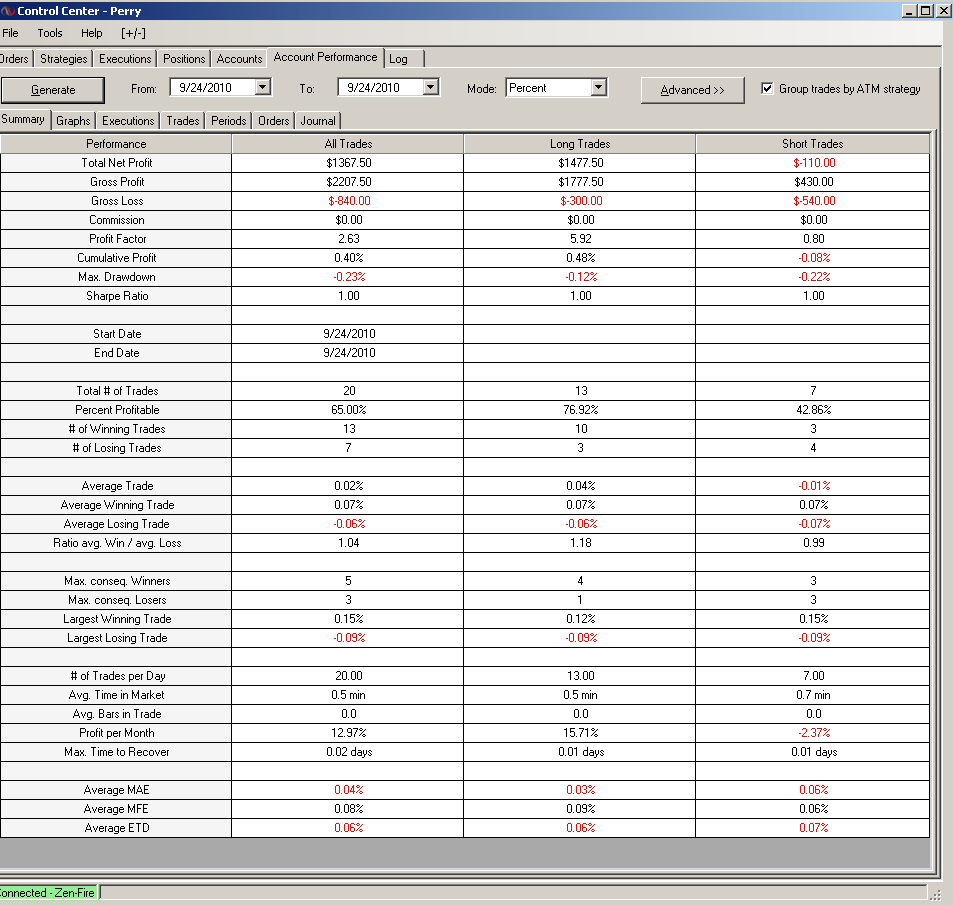The height and width of the screenshot is (905, 953).
Task: Open the From date dropdown arrow
Action: (263, 88)
